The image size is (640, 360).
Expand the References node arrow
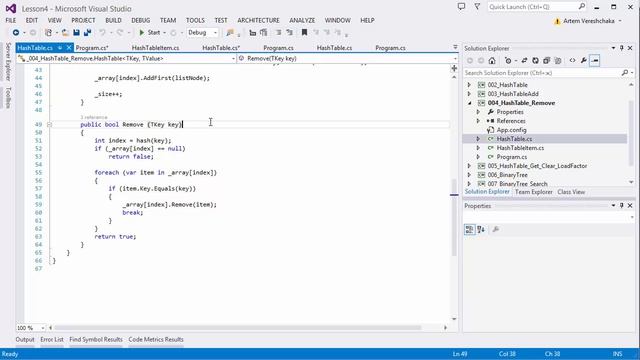coord(478,121)
